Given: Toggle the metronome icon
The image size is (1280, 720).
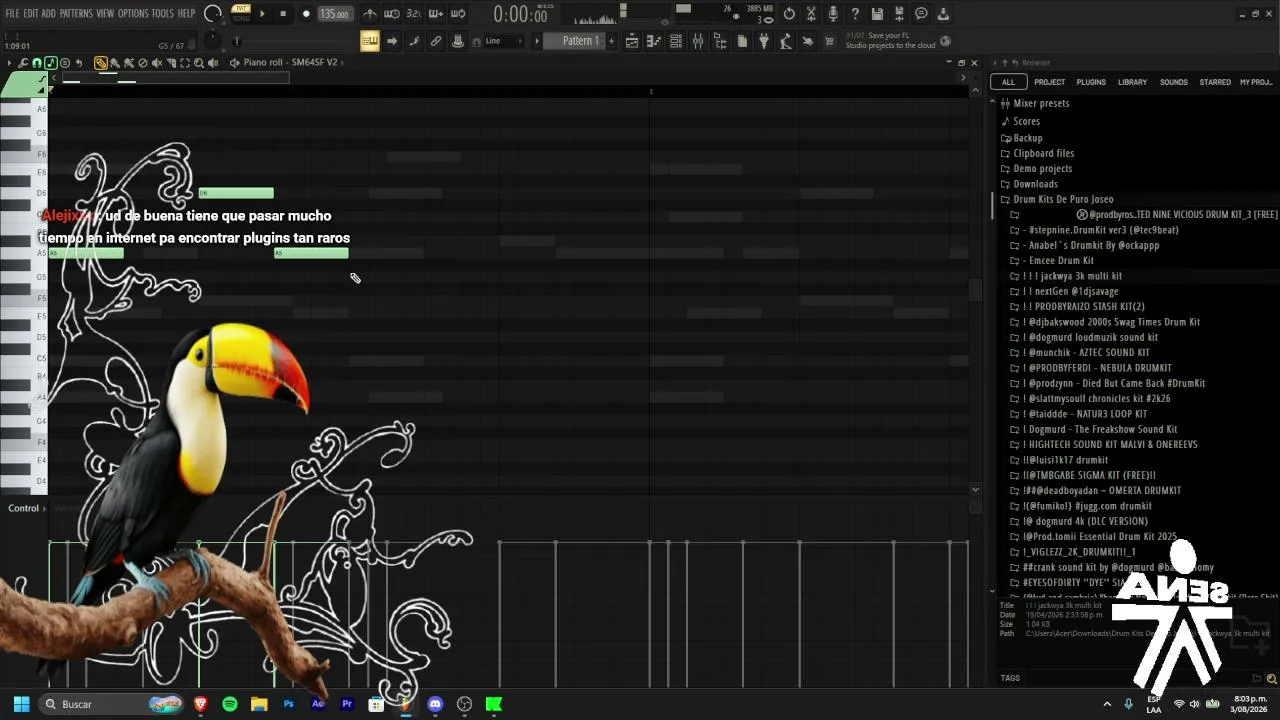Looking at the screenshot, I should pos(370,14).
